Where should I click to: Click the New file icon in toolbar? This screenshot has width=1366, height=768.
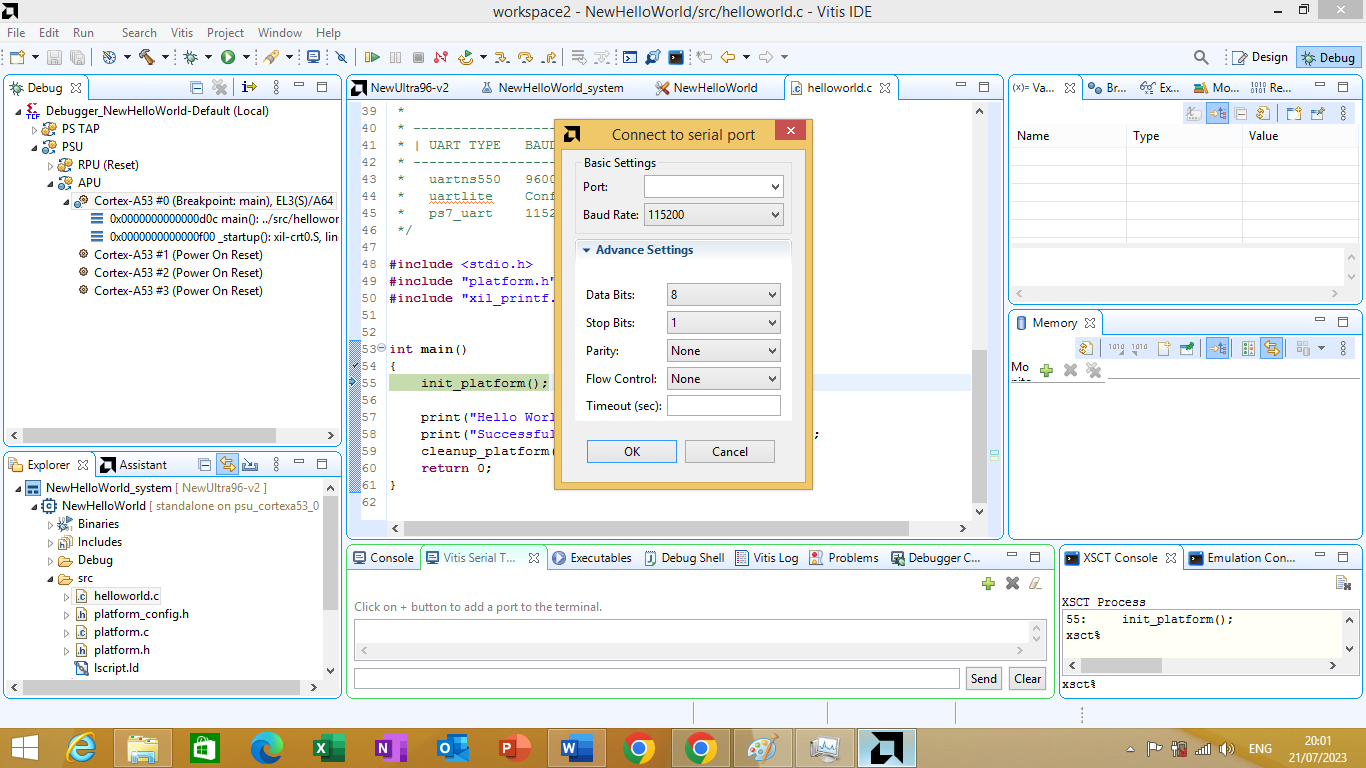17,57
